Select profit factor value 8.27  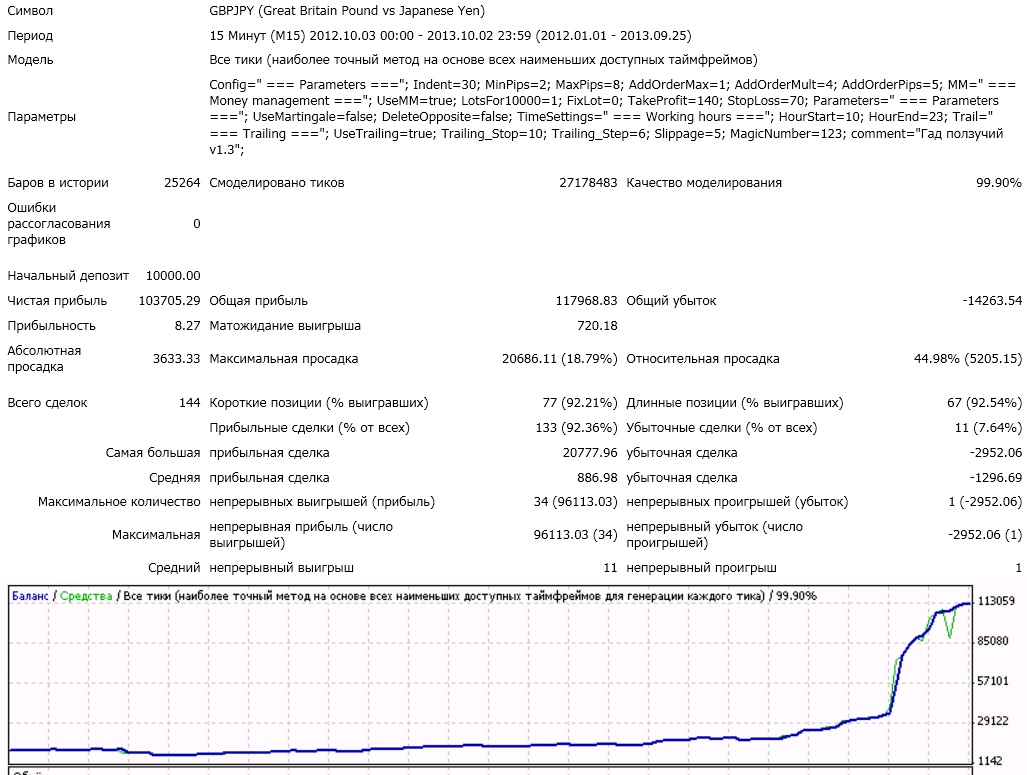[187, 326]
